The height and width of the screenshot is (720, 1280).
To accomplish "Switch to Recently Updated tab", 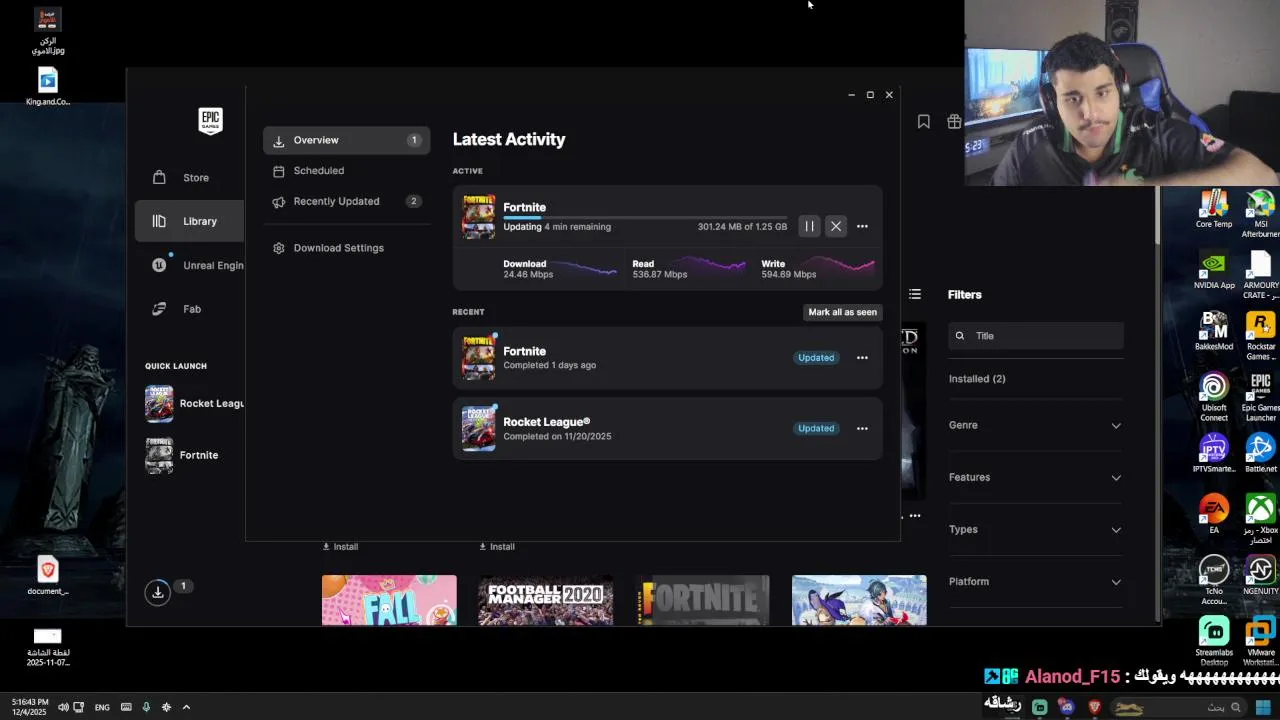I will pyautogui.click(x=346, y=201).
